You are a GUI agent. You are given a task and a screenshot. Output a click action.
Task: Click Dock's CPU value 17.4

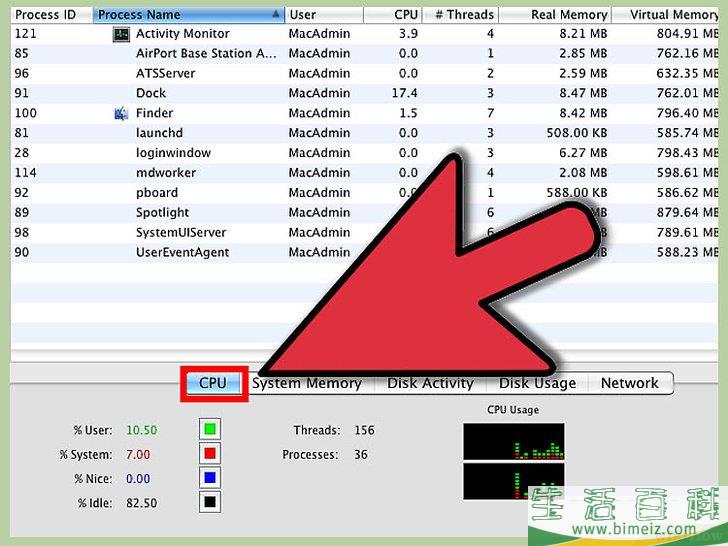tap(404, 93)
